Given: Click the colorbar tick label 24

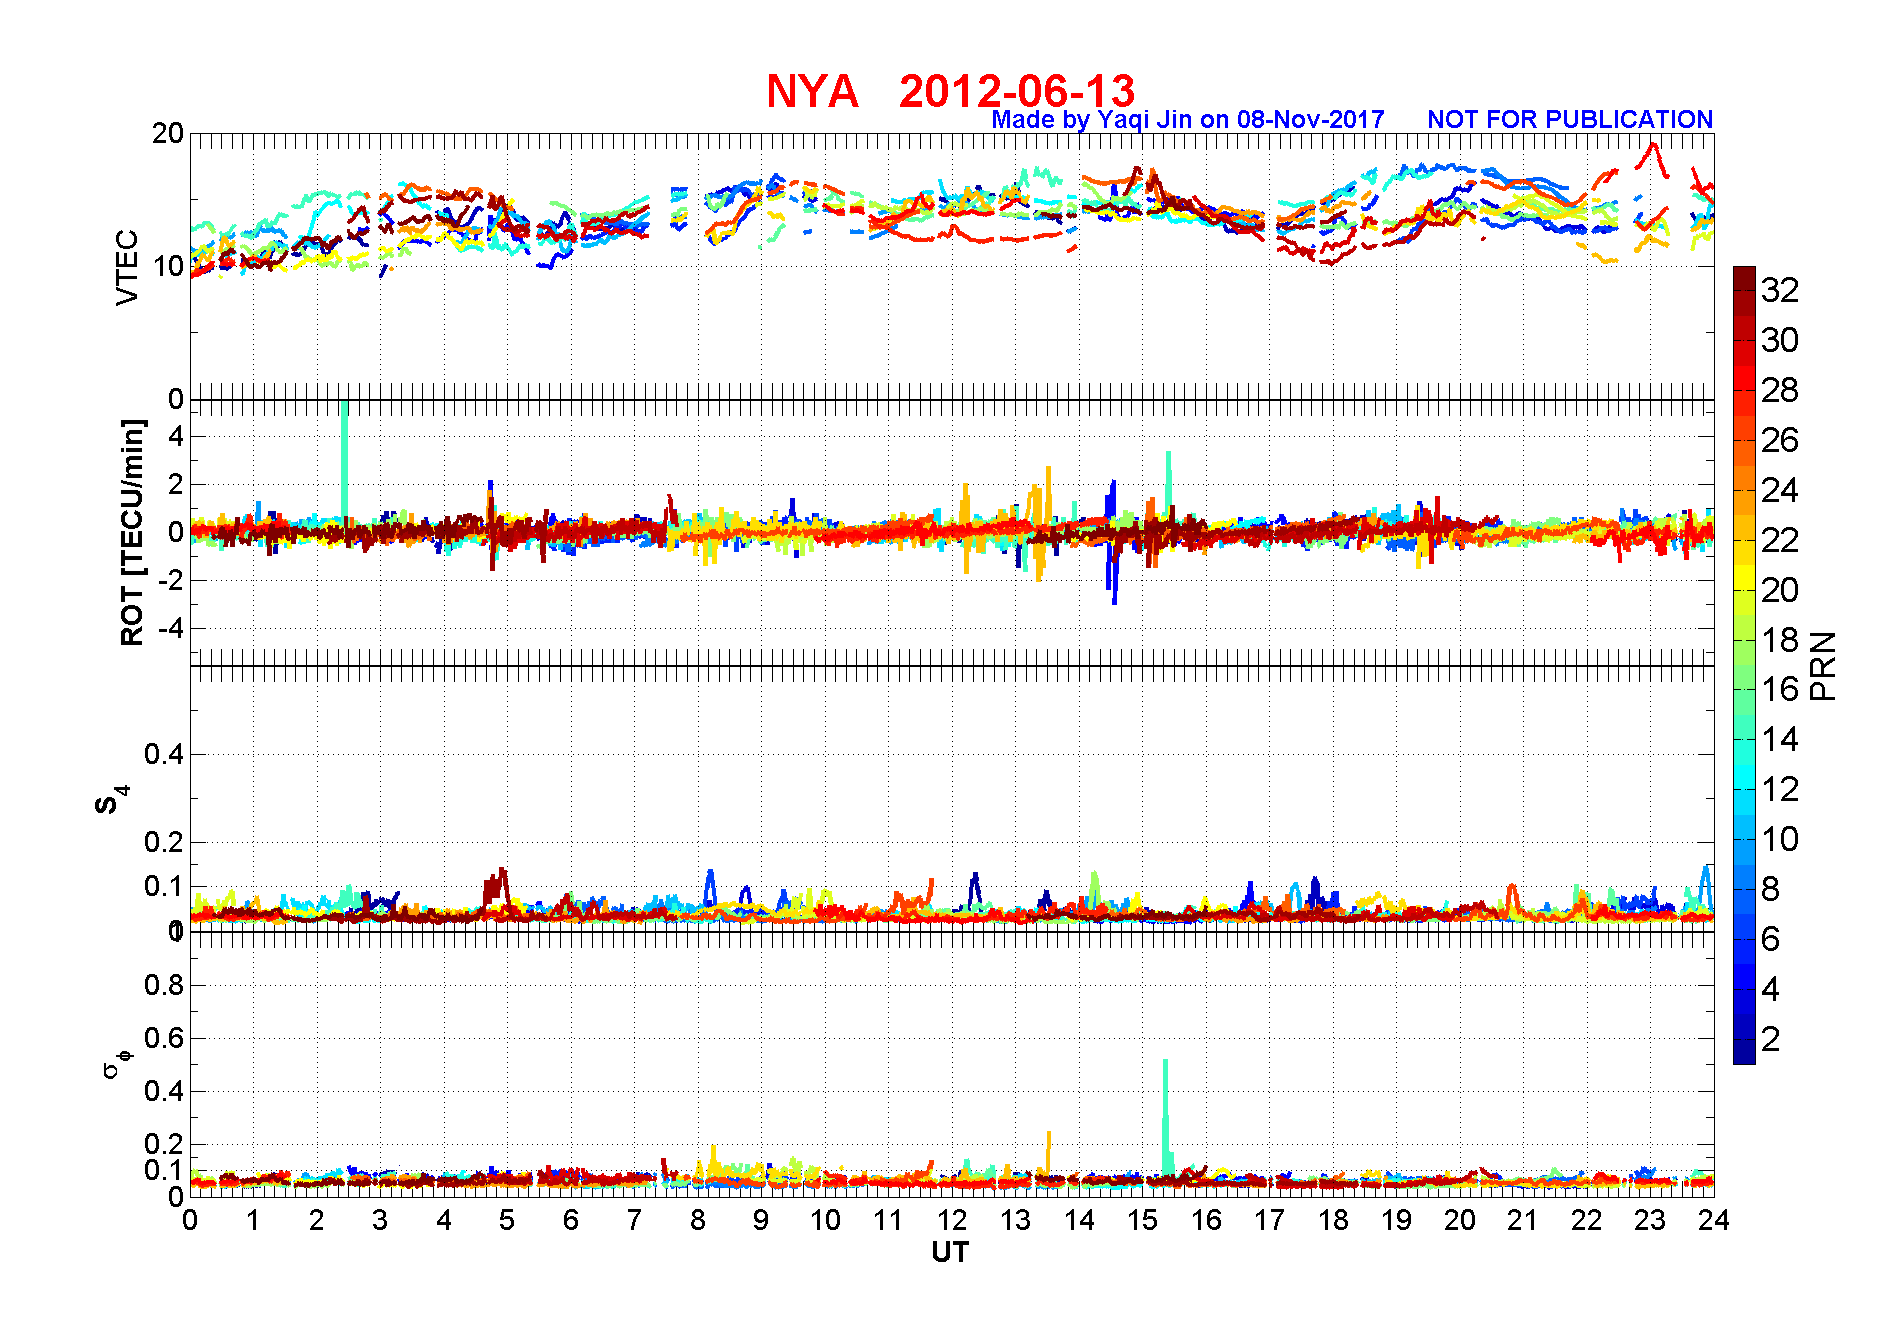Looking at the screenshot, I should tap(1780, 490).
